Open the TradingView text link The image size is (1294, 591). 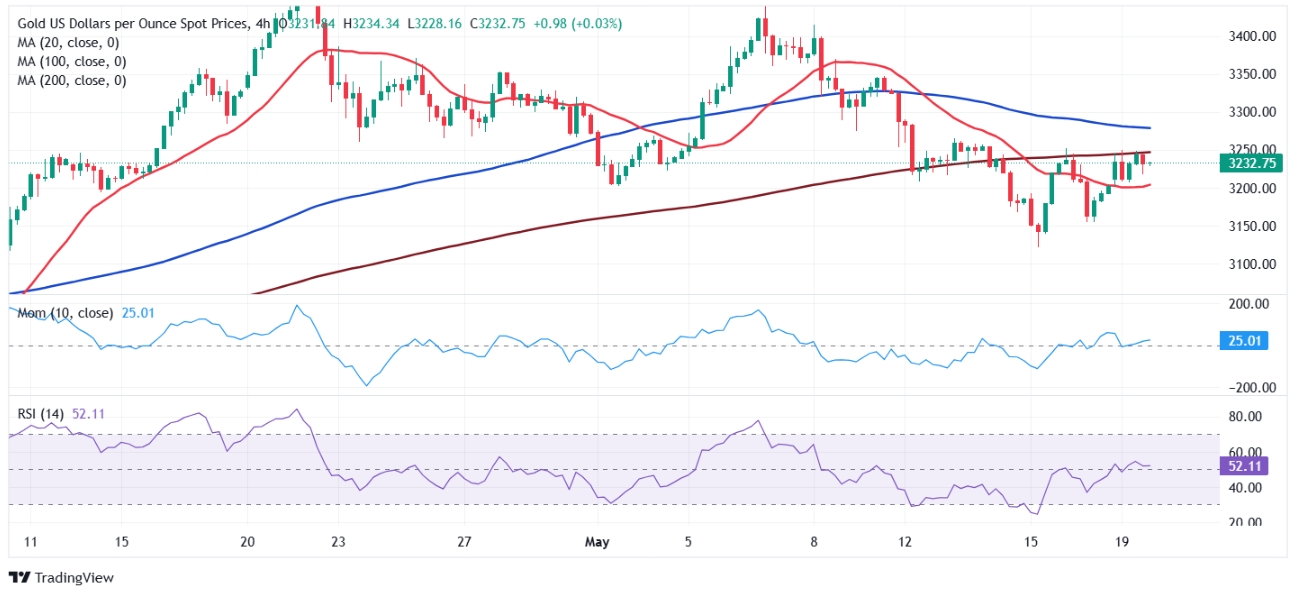coord(74,578)
